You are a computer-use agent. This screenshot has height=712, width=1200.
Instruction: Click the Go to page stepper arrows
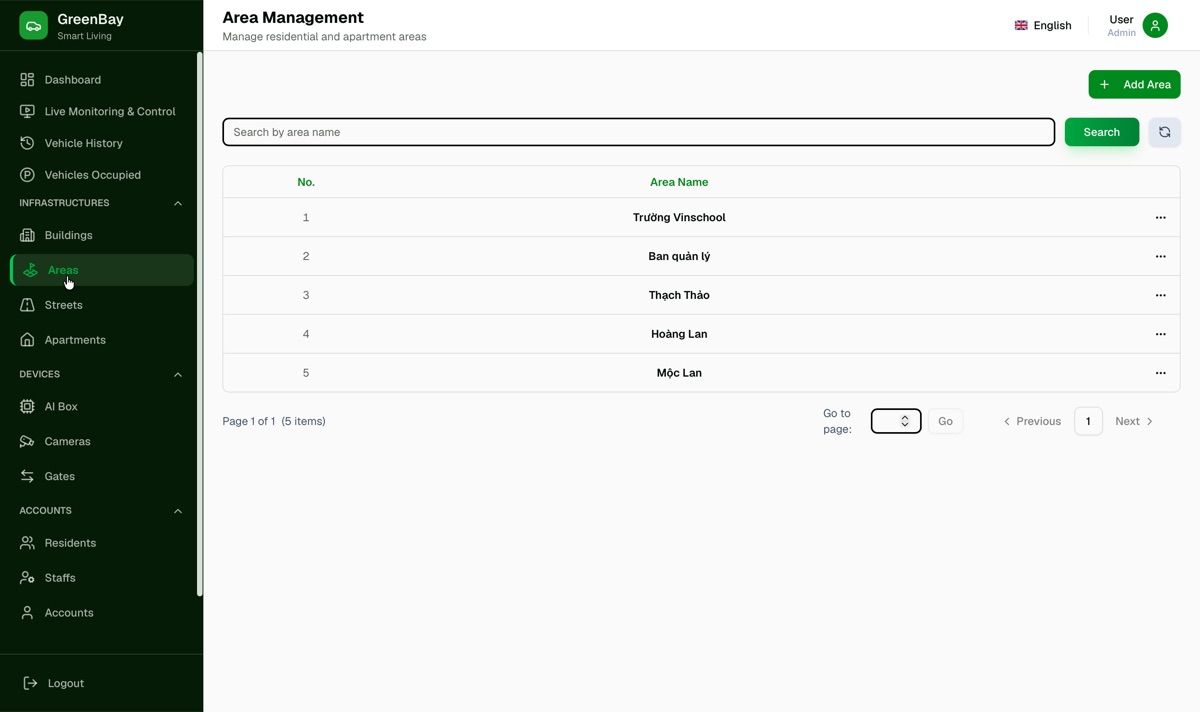(x=905, y=421)
